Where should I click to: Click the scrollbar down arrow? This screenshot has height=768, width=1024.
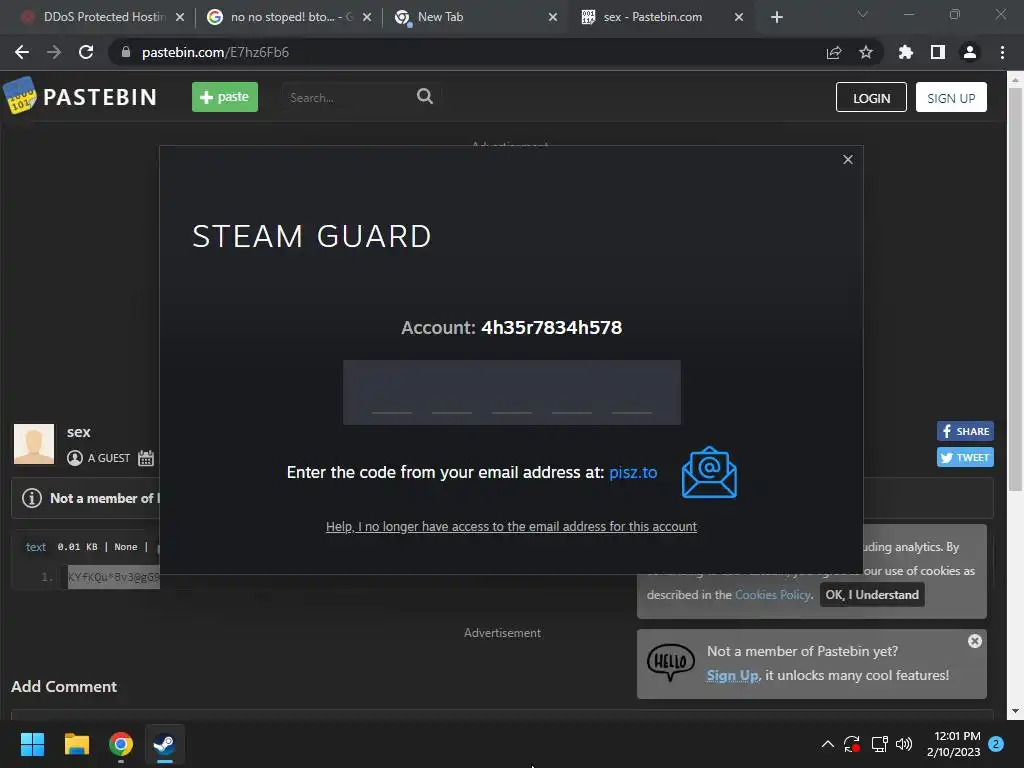[x=1015, y=711]
